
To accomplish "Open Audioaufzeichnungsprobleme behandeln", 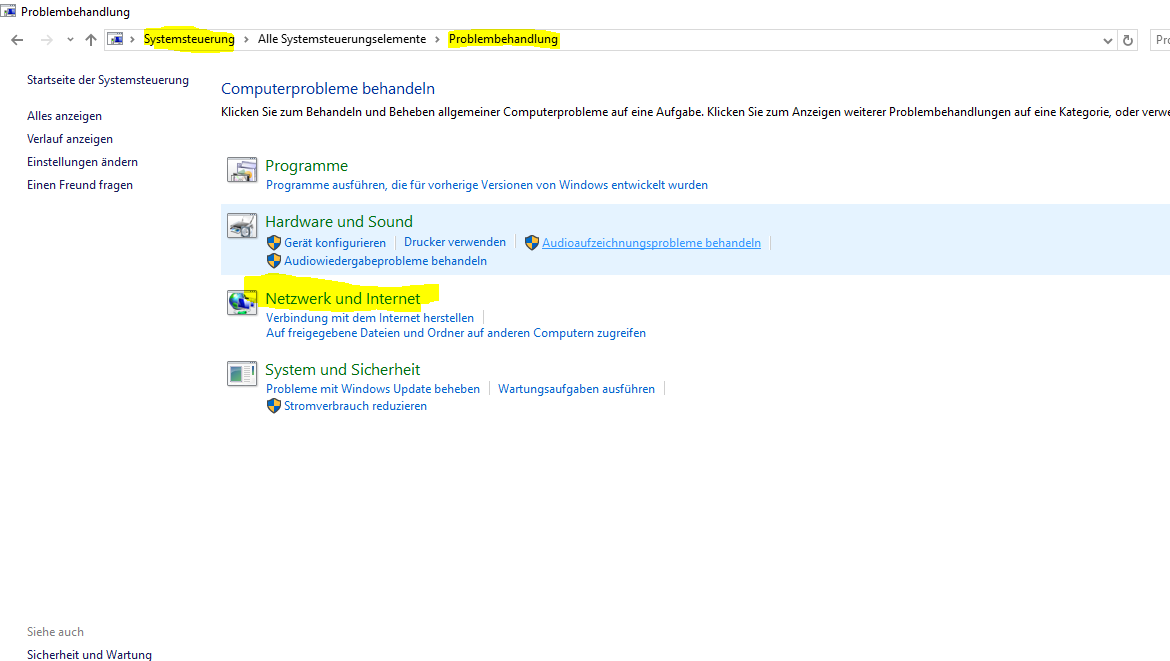I will pyautogui.click(x=651, y=243).
